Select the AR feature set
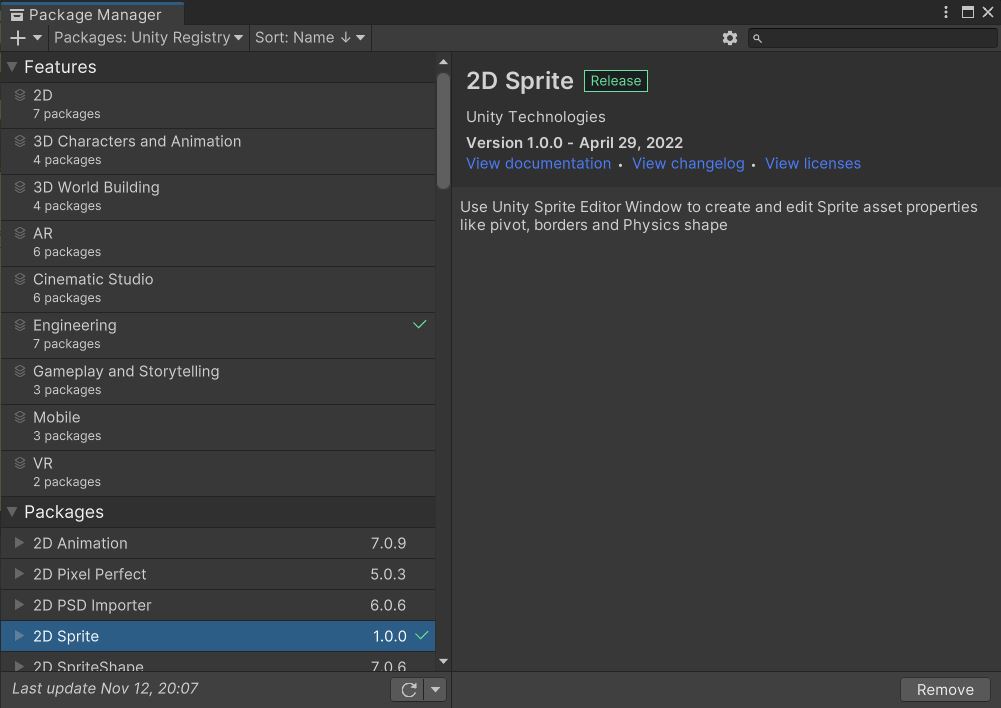1001x708 pixels. (218, 243)
